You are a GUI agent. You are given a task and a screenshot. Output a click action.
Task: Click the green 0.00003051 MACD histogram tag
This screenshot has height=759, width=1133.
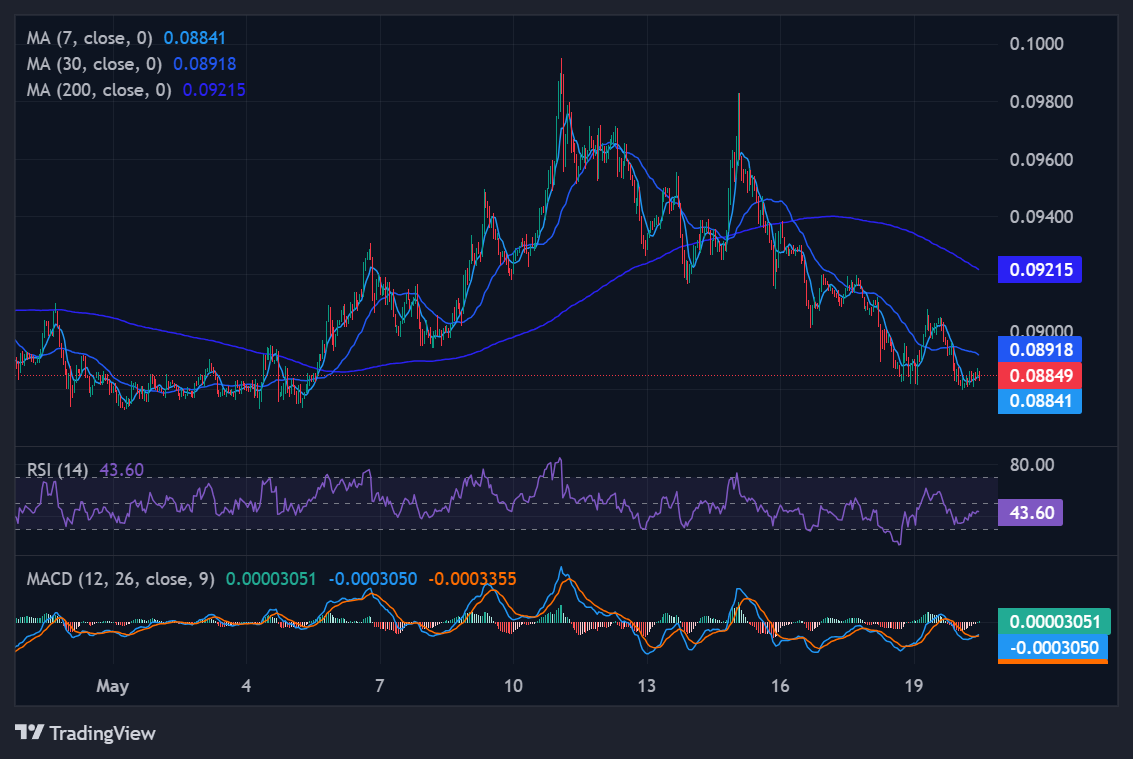(x=1054, y=622)
